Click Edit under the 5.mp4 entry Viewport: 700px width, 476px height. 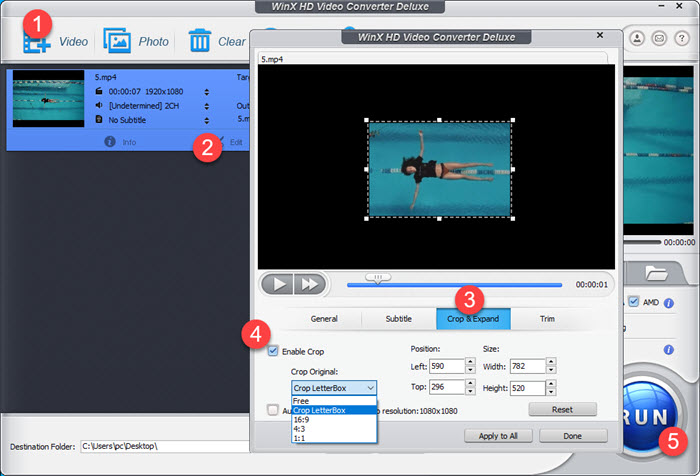pos(236,142)
